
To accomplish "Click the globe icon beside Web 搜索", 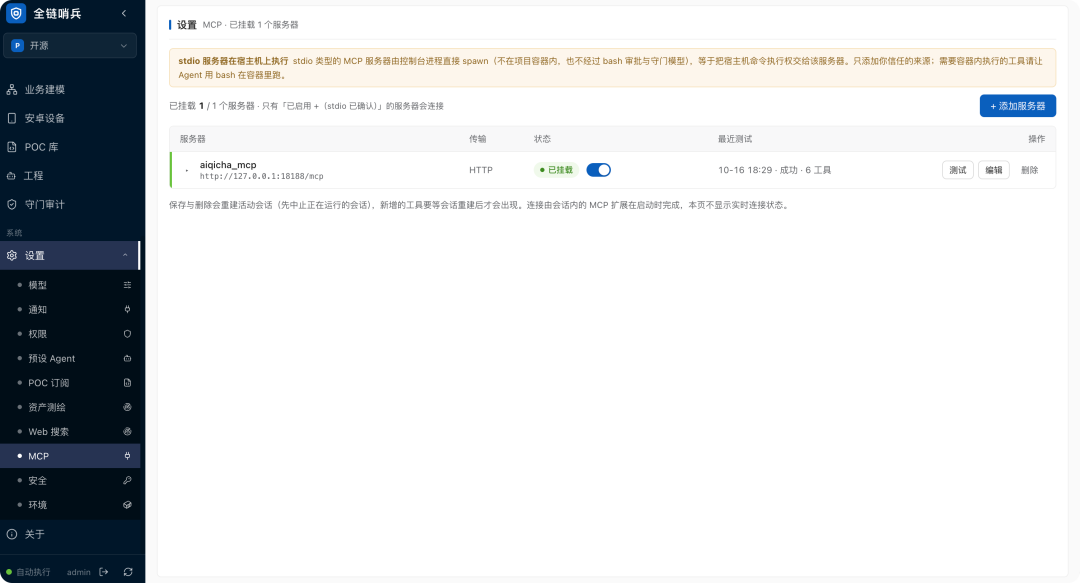I will 127,431.
